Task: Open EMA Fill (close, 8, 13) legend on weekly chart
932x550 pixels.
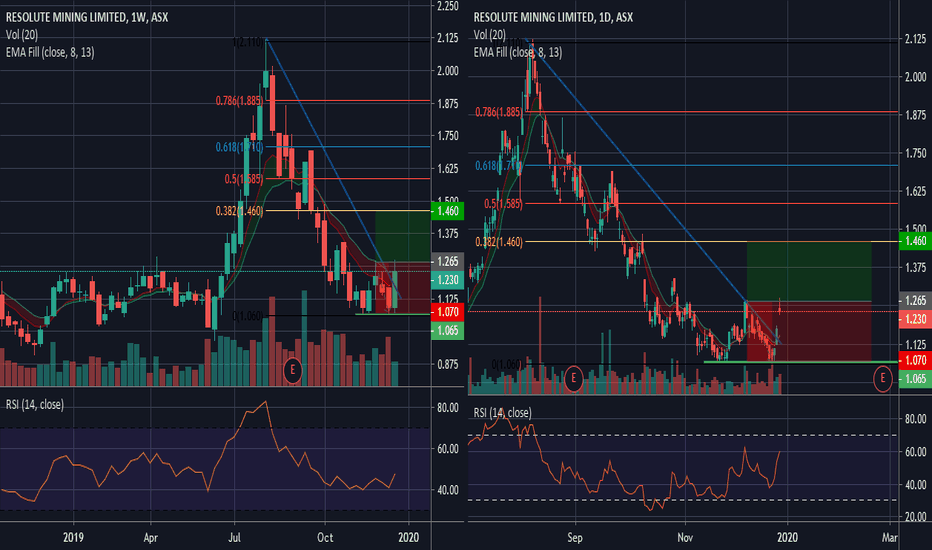Action: pyautogui.click(x=50, y=52)
